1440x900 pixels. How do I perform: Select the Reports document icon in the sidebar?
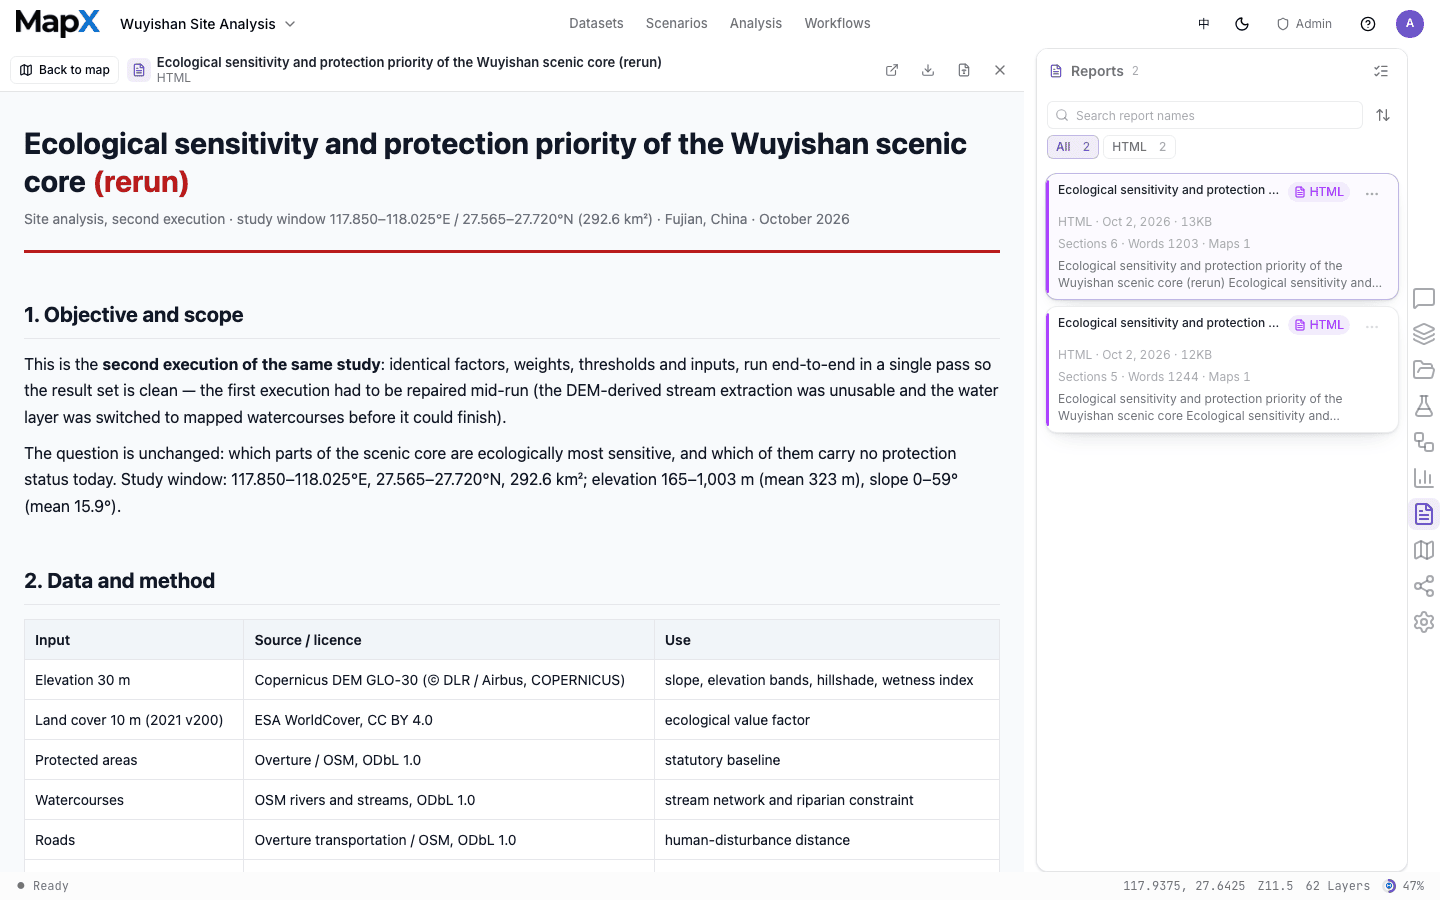point(1424,514)
